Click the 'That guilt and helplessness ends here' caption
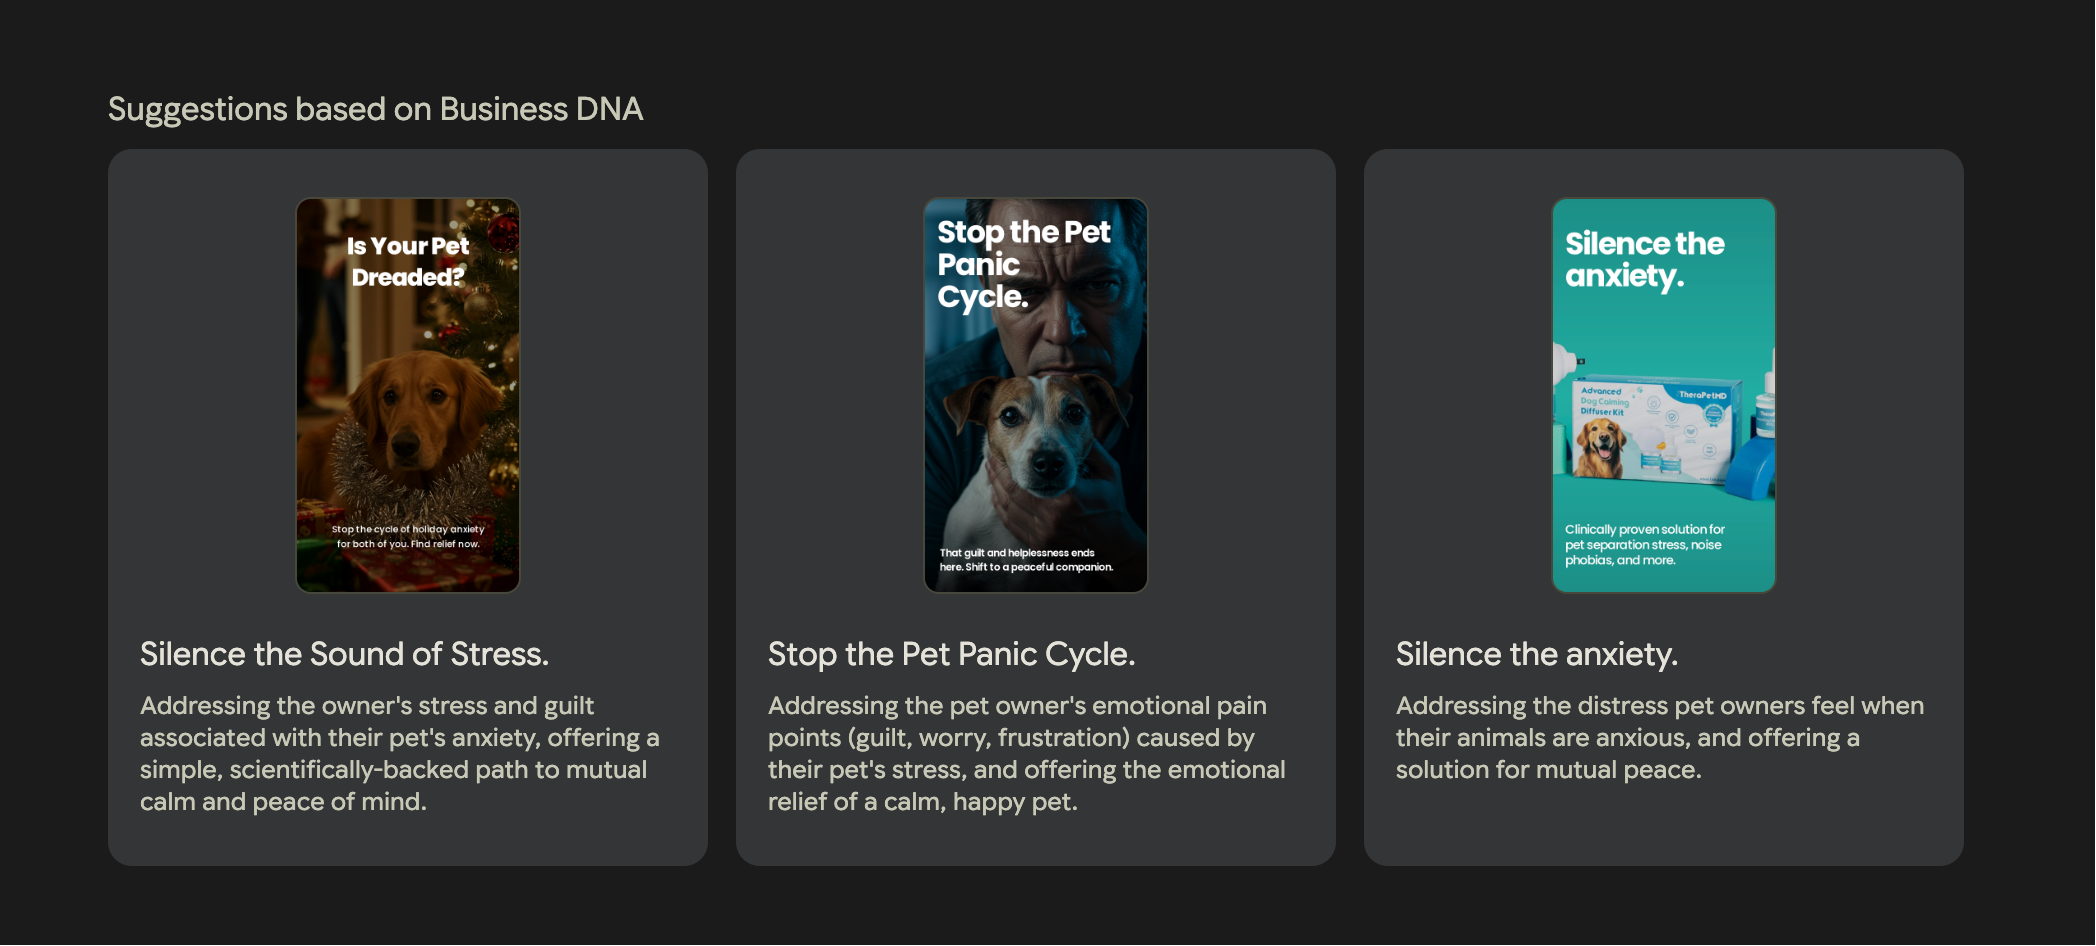The width and height of the screenshot is (2096, 946). pos(1026,560)
